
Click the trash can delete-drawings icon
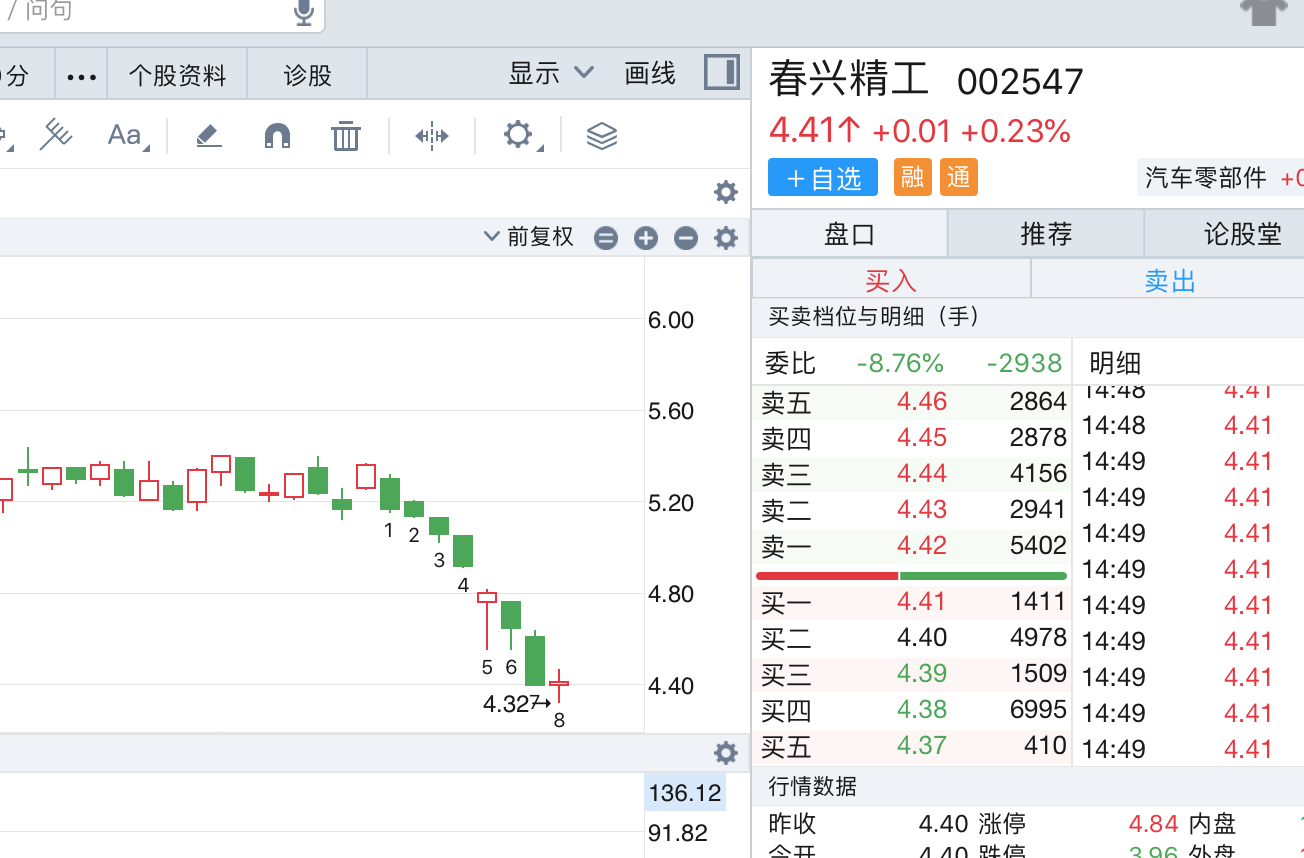pyautogui.click(x=345, y=135)
